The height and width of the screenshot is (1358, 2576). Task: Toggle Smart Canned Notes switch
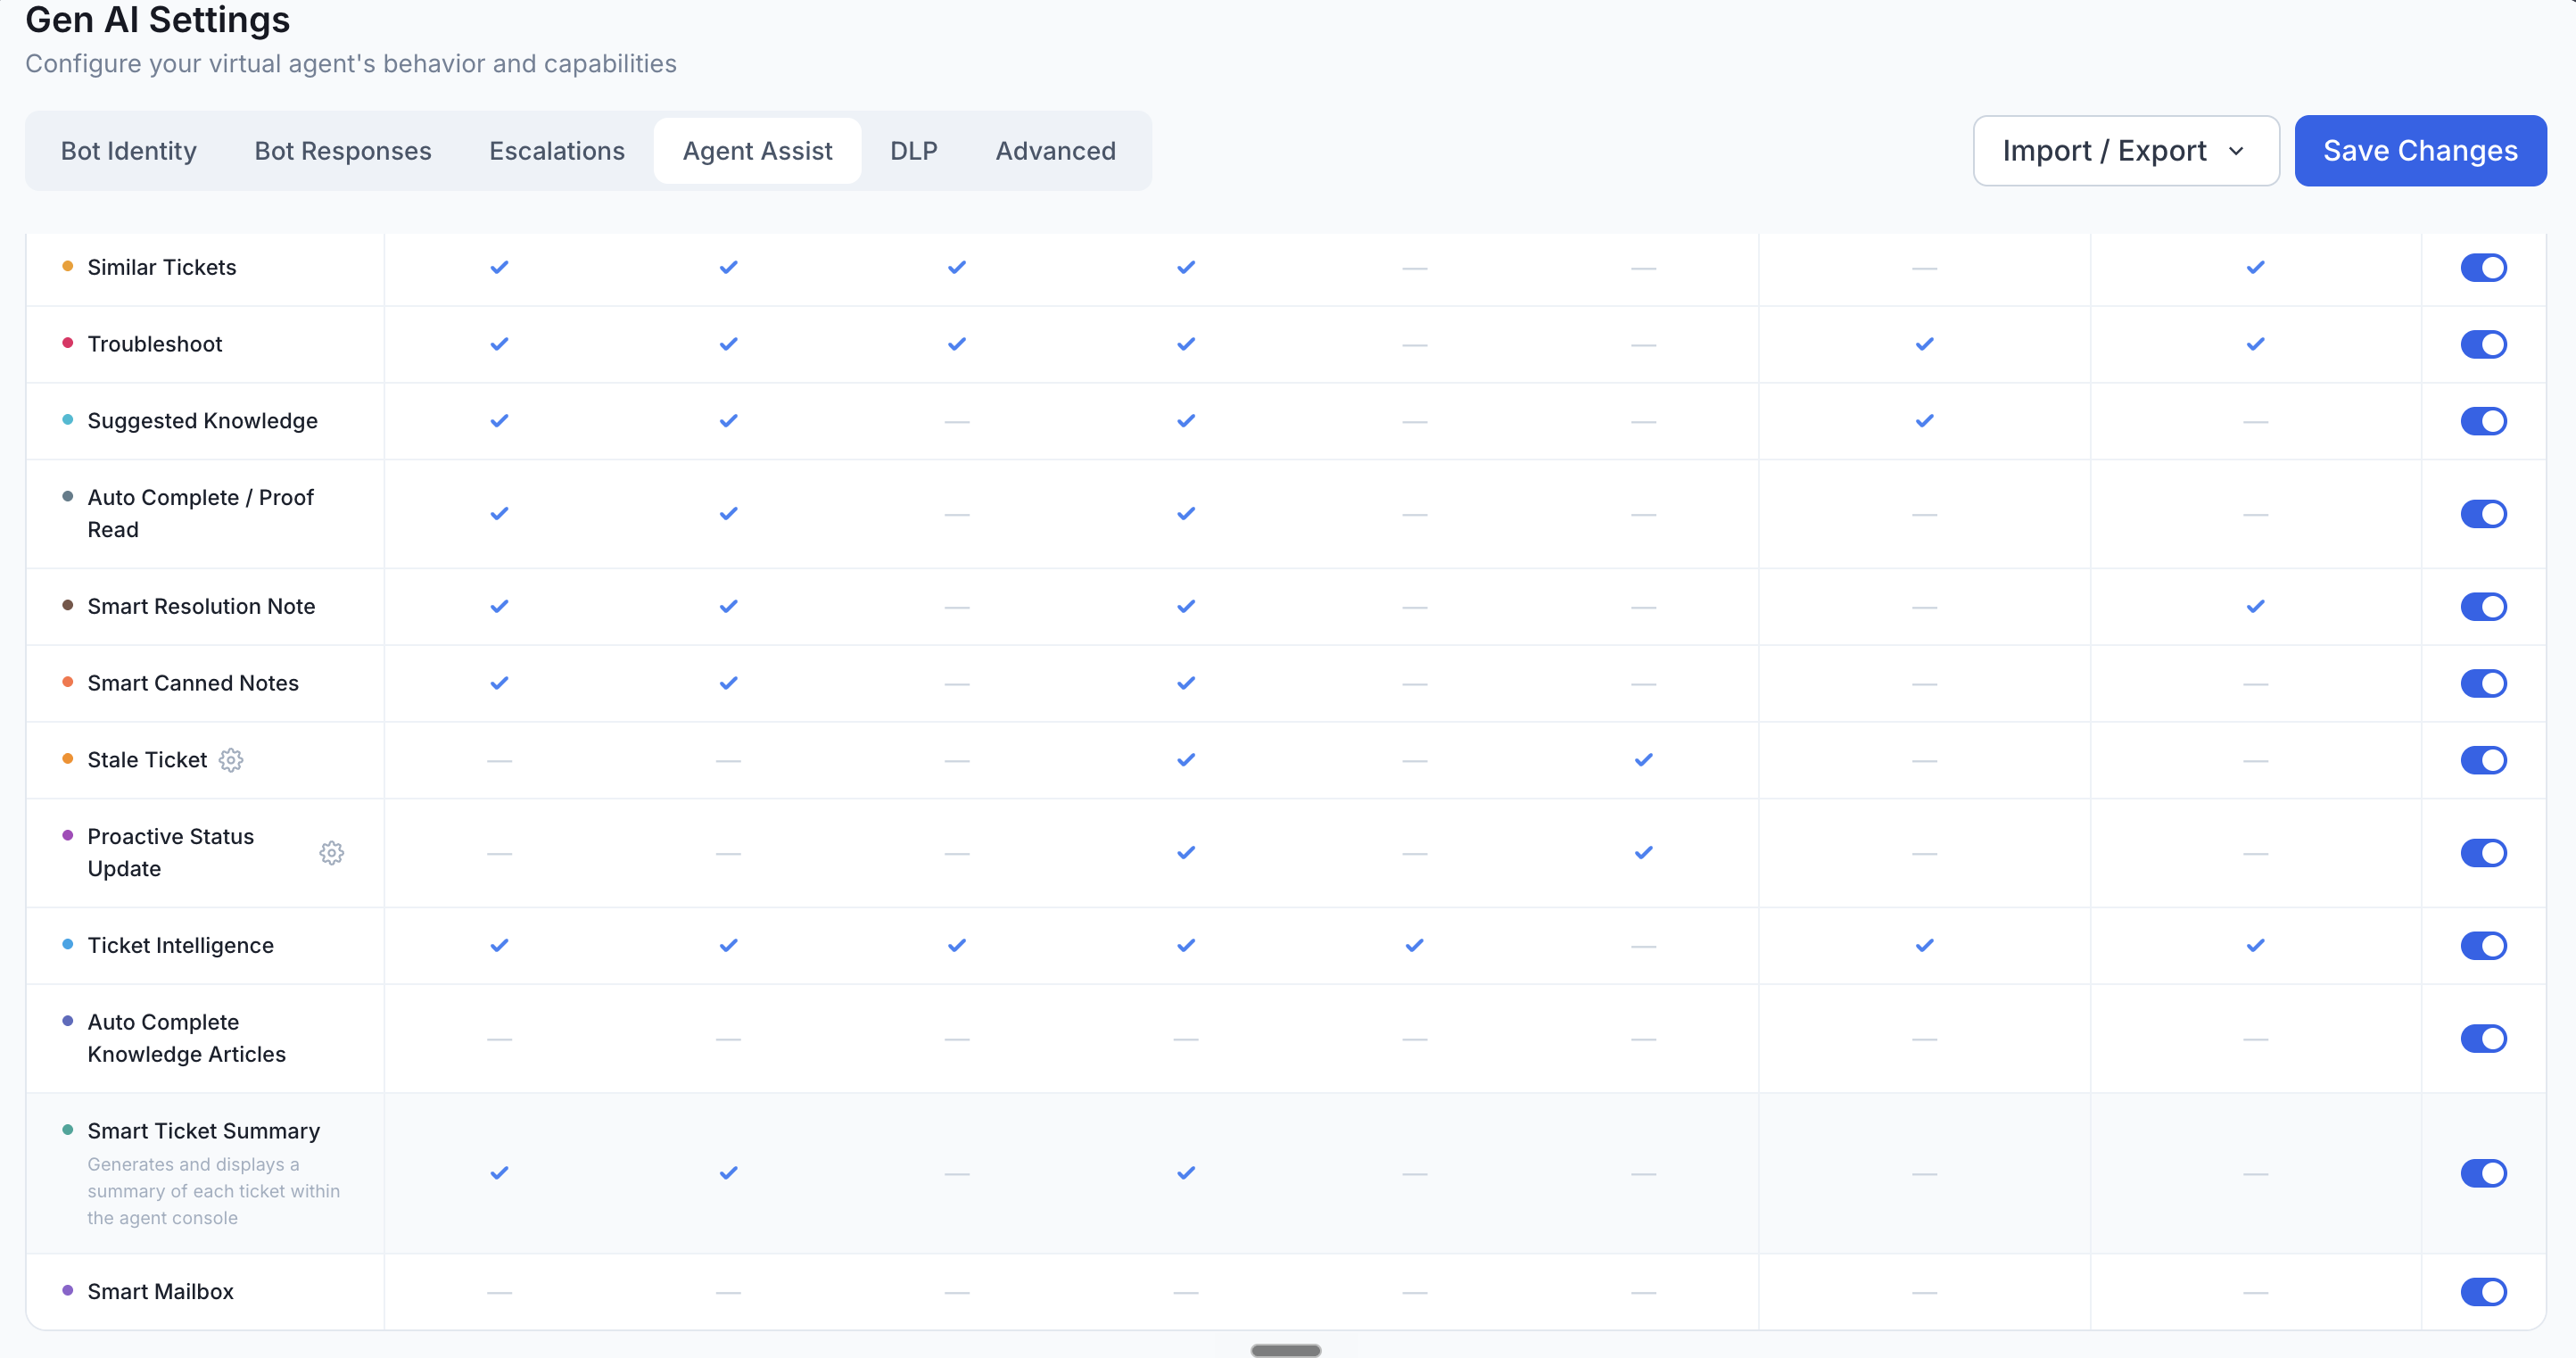click(x=2483, y=684)
